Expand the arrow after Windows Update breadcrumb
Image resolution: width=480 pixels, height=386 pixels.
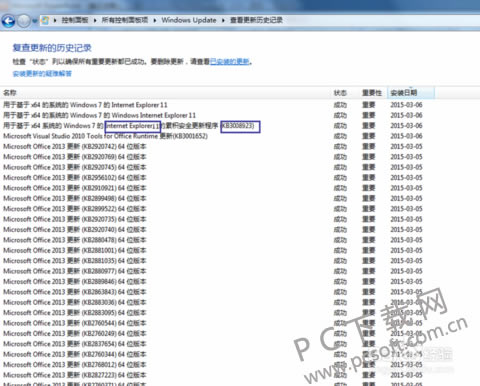(x=223, y=20)
